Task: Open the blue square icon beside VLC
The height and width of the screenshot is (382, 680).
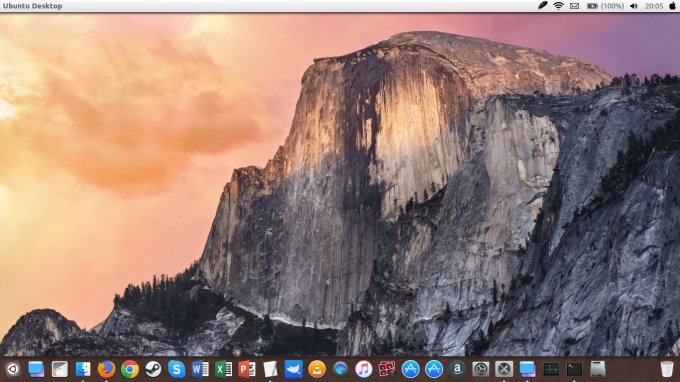Action: click(294, 369)
